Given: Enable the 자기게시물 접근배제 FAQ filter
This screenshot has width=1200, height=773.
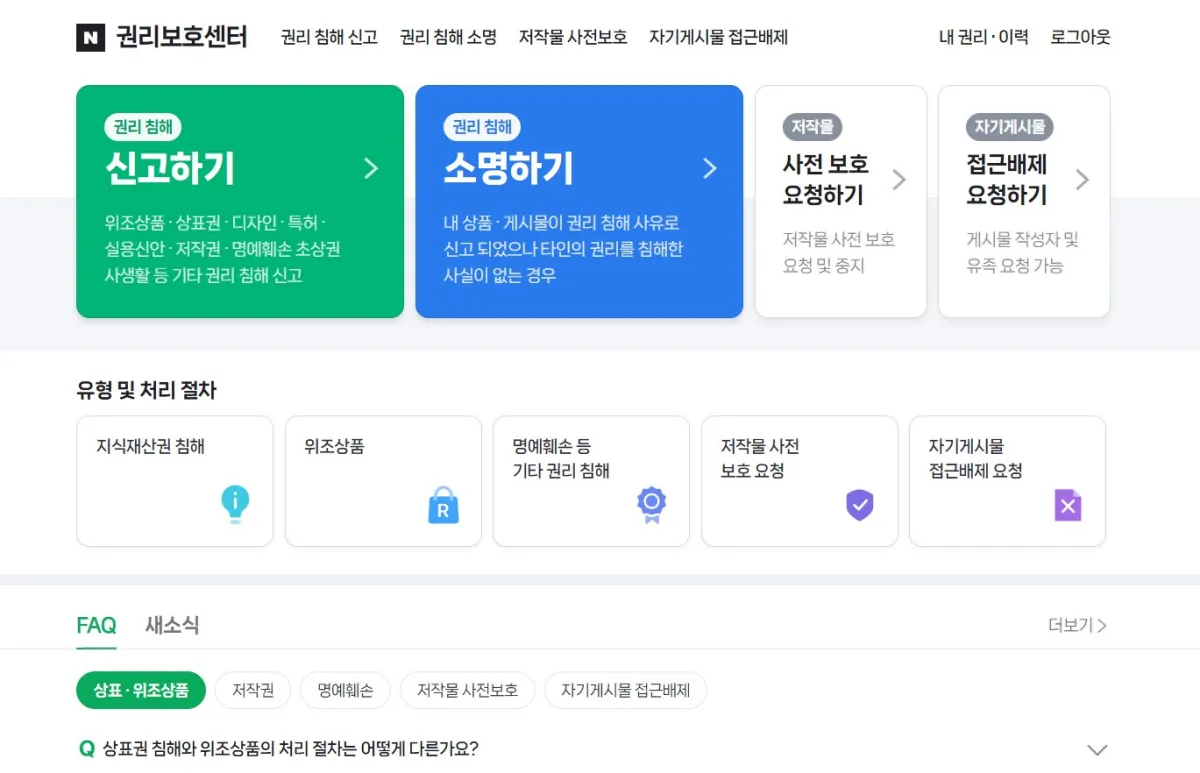Looking at the screenshot, I should coord(625,690).
